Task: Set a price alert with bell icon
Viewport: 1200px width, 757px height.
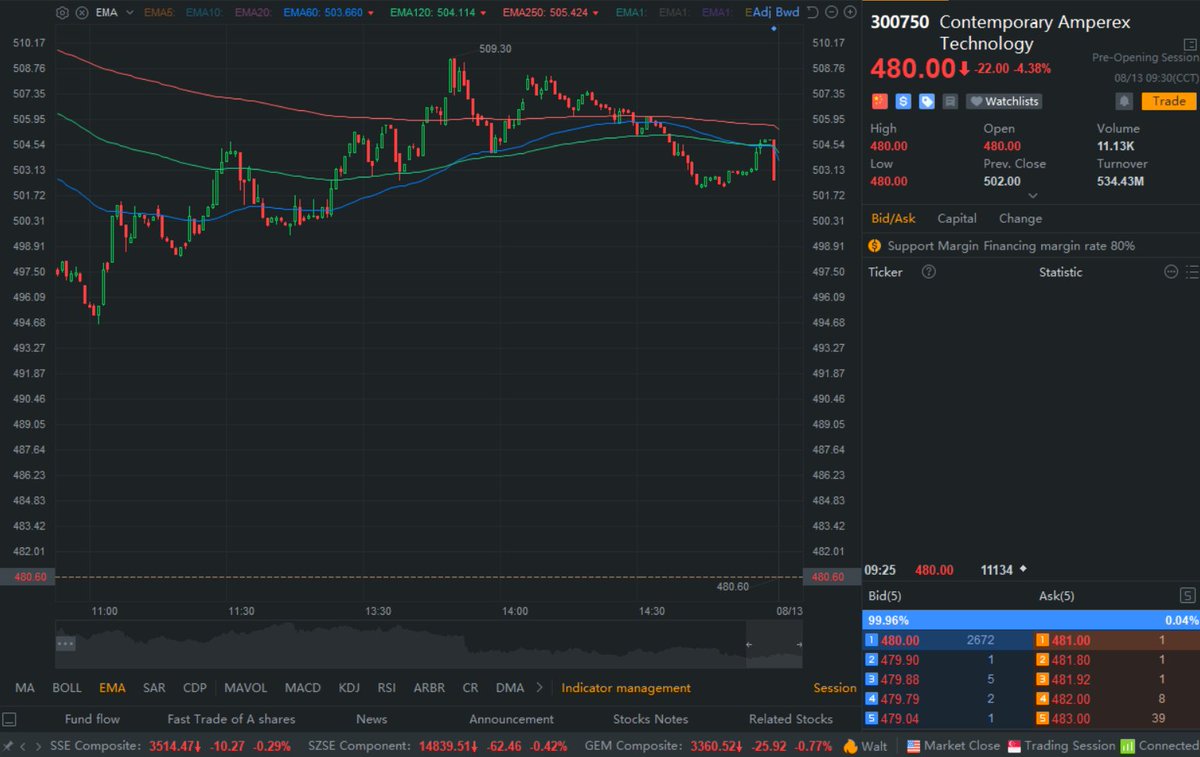Action: (x=1124, y=101)
